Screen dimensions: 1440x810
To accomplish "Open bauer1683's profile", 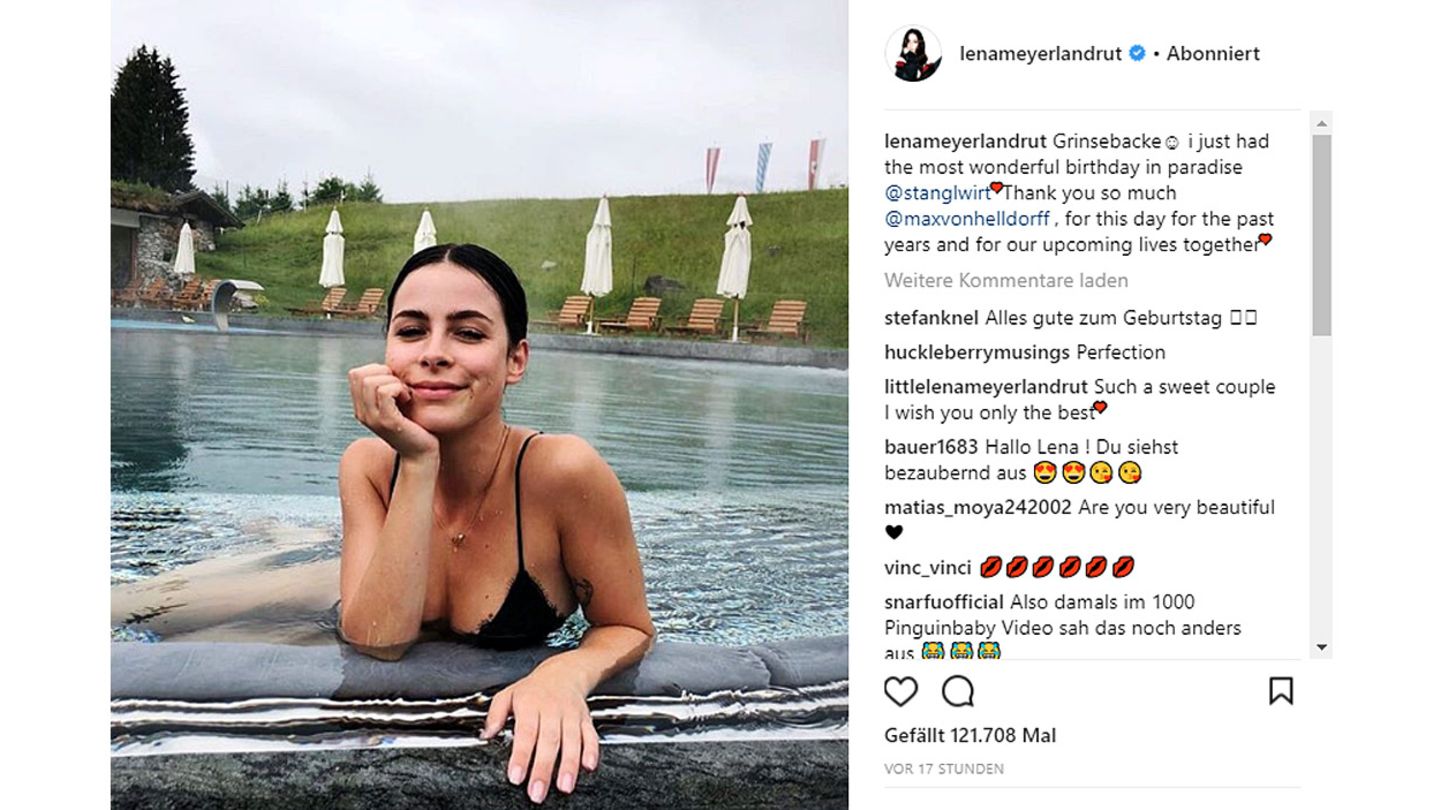I will point(931,447).
